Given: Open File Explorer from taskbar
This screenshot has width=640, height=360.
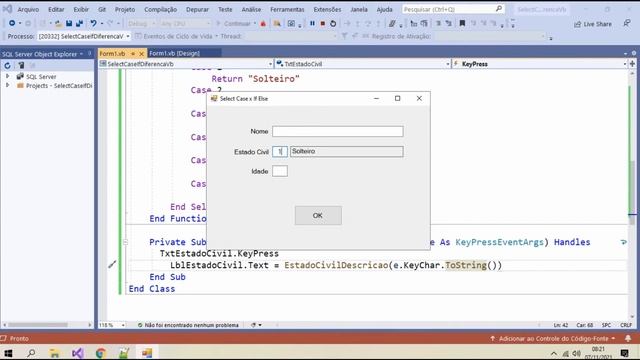Looking at the screenshot, I should [54, 353].
